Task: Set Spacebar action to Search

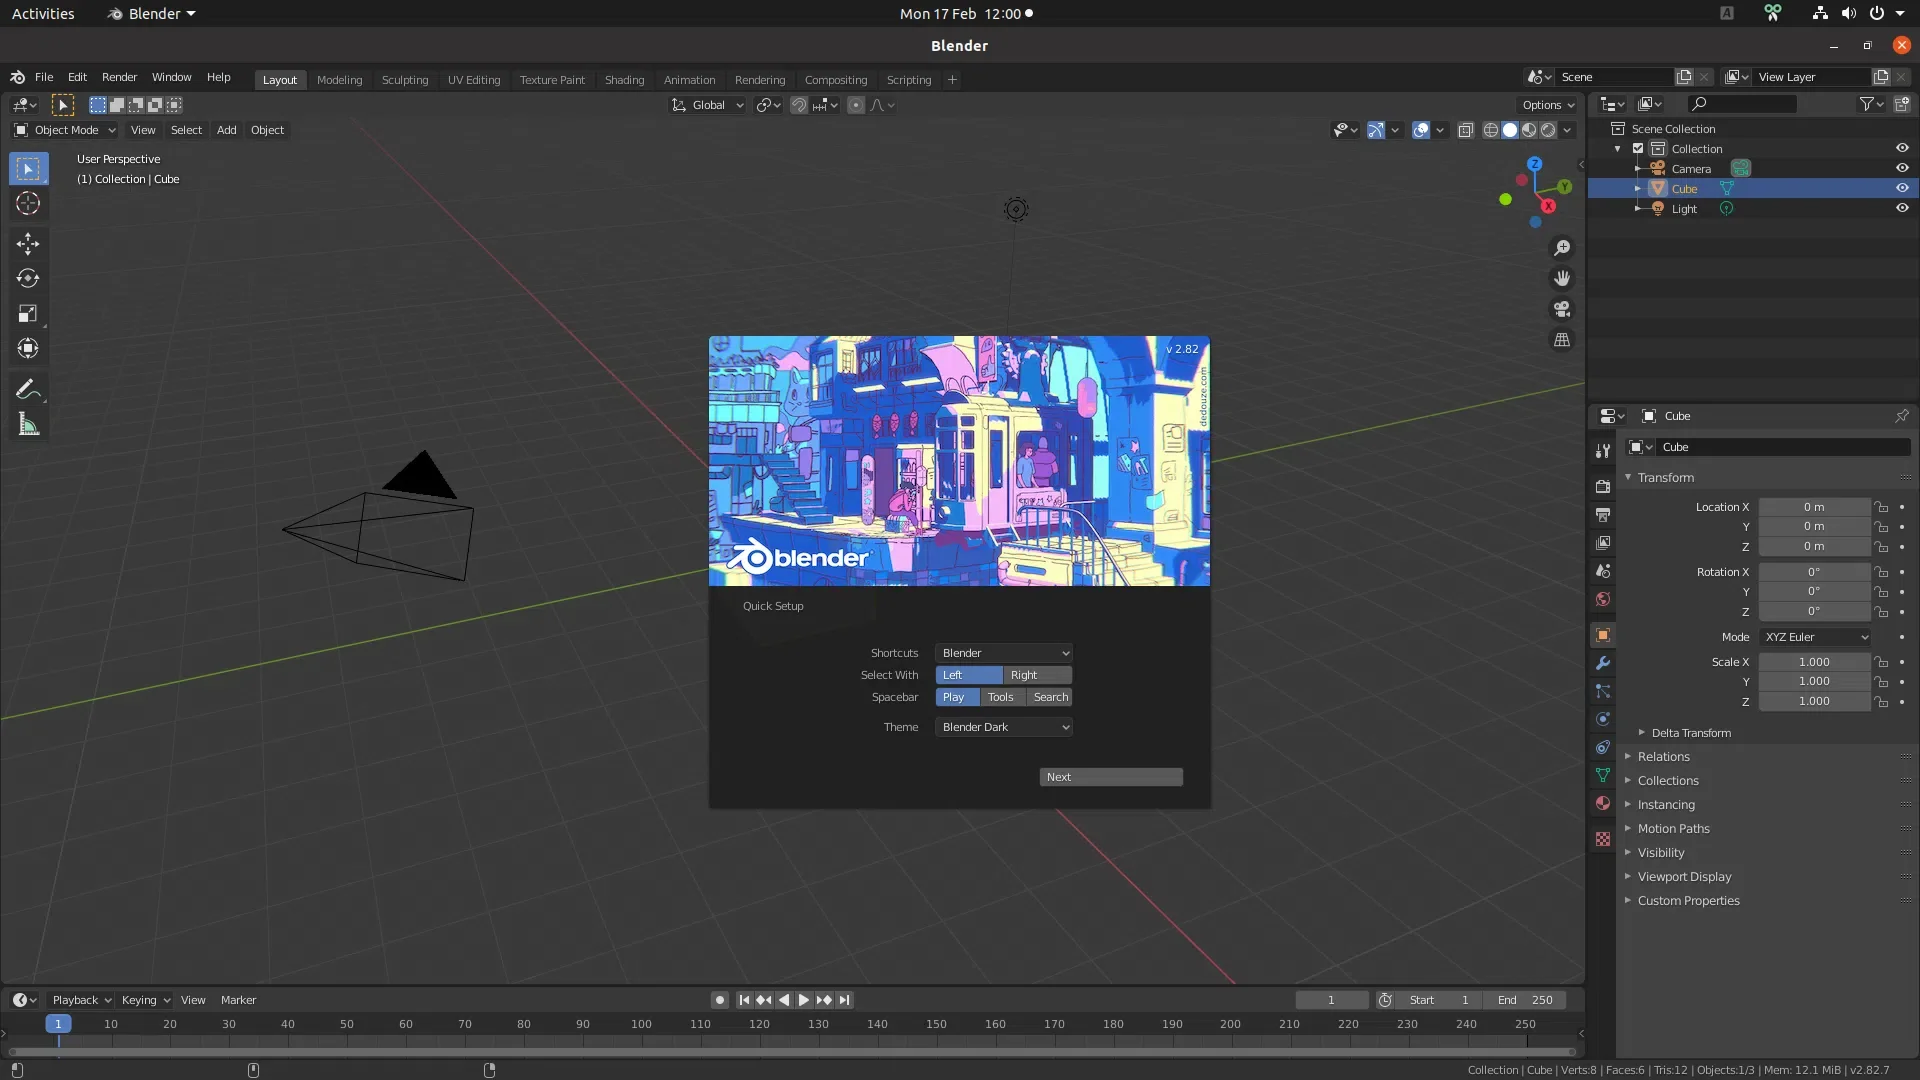Action: tap(1050, 697)
